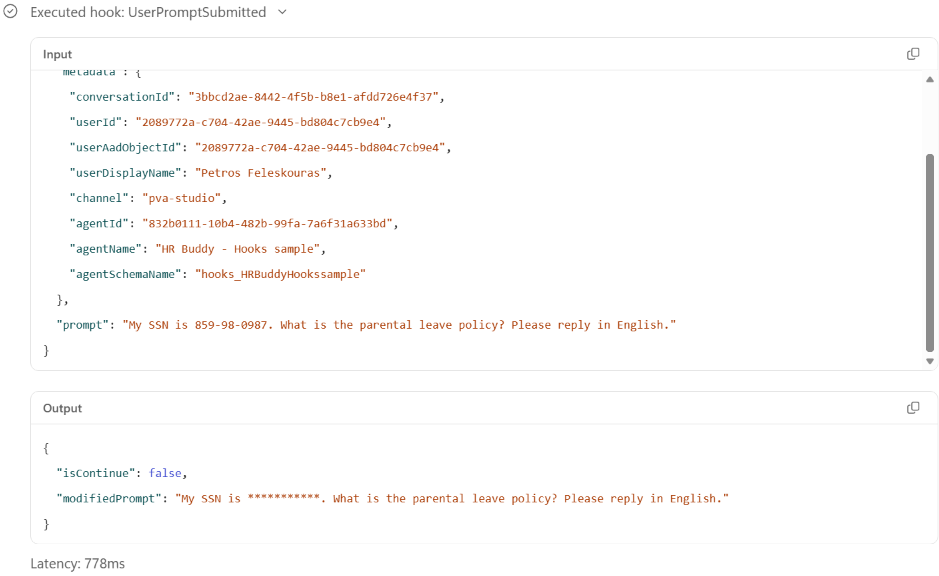
Task: Click the "Input" panel heading
Action: [57, 54]
